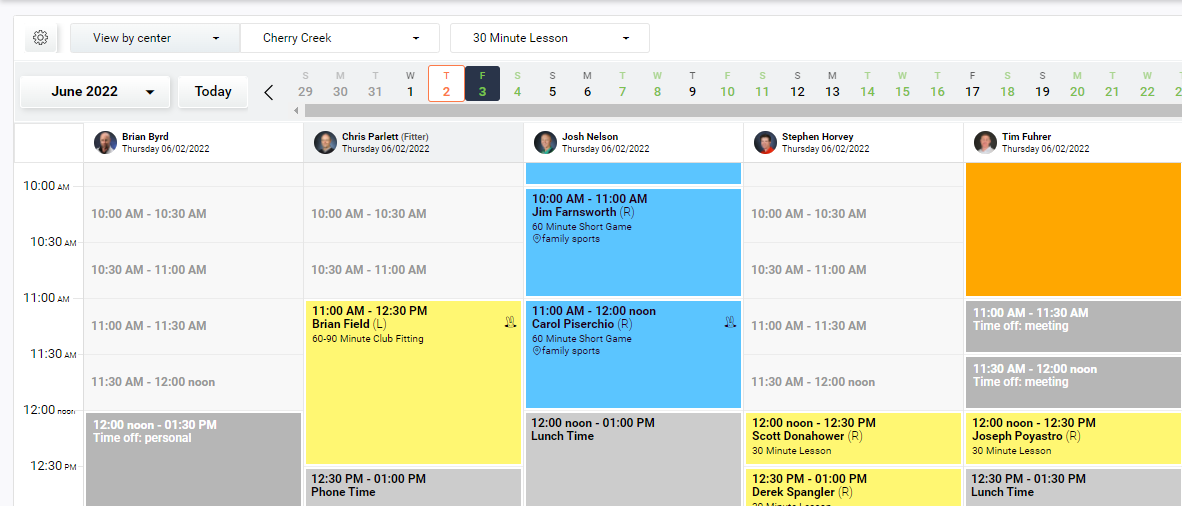The height and width of the screenshot is (506, 1182).
Task: Click golf icon on Brian Field appointment
Action: [510, 323]
